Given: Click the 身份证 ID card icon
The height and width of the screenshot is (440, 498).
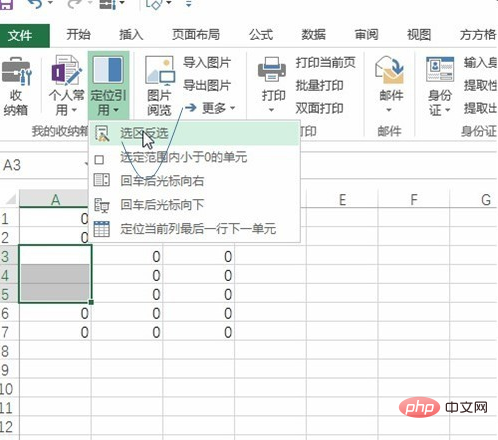Looking at the screenshot, I should point(440,70).
